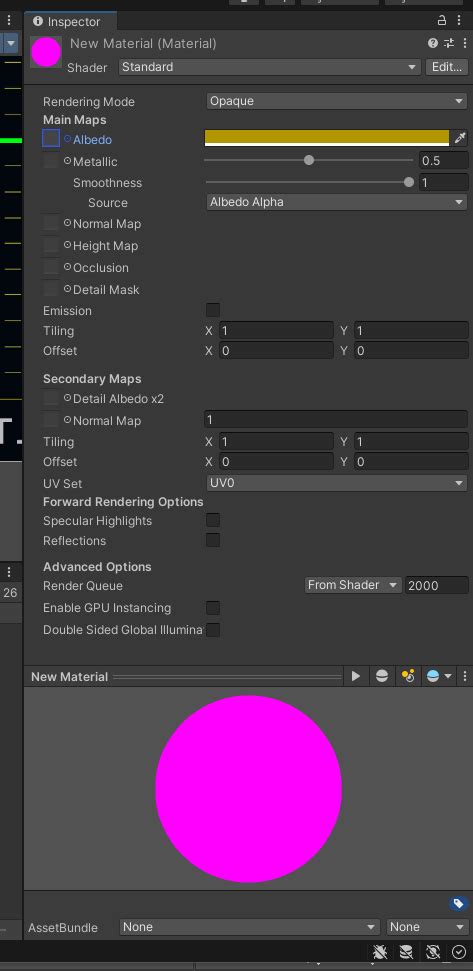Viewport: 473px width, 971px height.
Task: Adjust the Smoothness slider
Action: [308, 182]
